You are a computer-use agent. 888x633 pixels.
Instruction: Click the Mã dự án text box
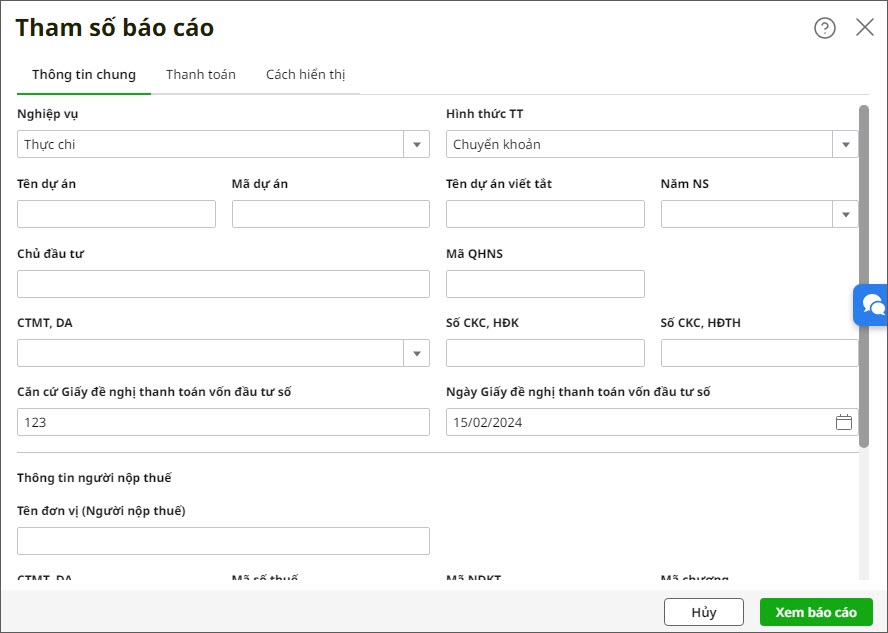click(330, 214)
